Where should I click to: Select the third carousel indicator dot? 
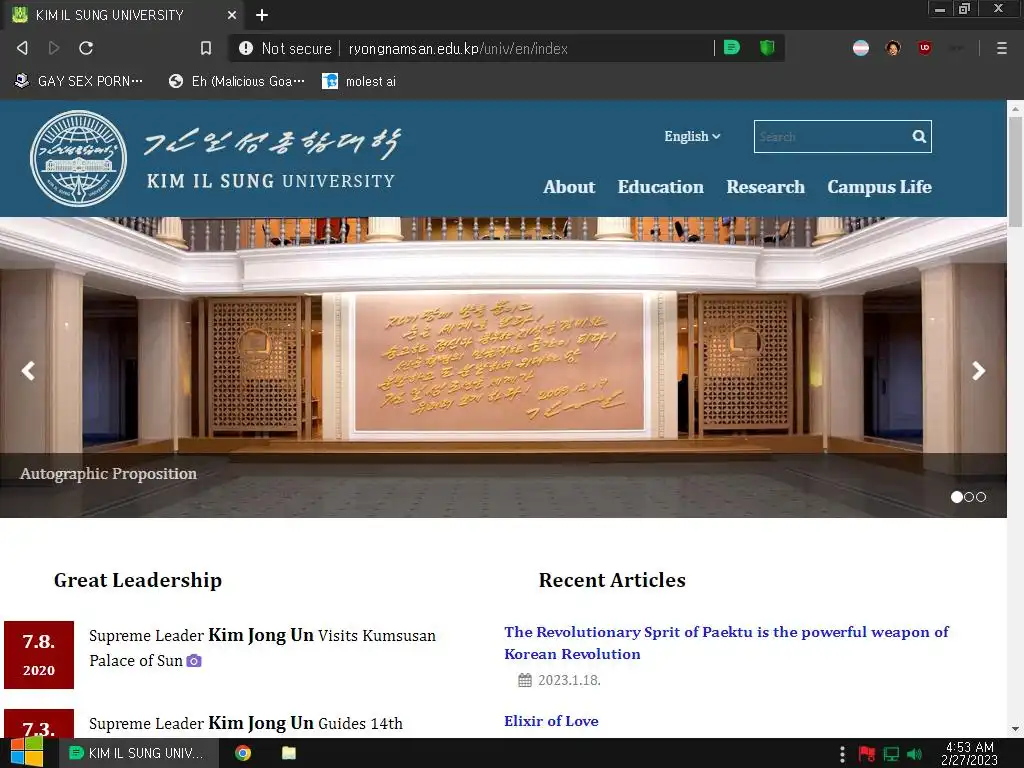[981, 497]
